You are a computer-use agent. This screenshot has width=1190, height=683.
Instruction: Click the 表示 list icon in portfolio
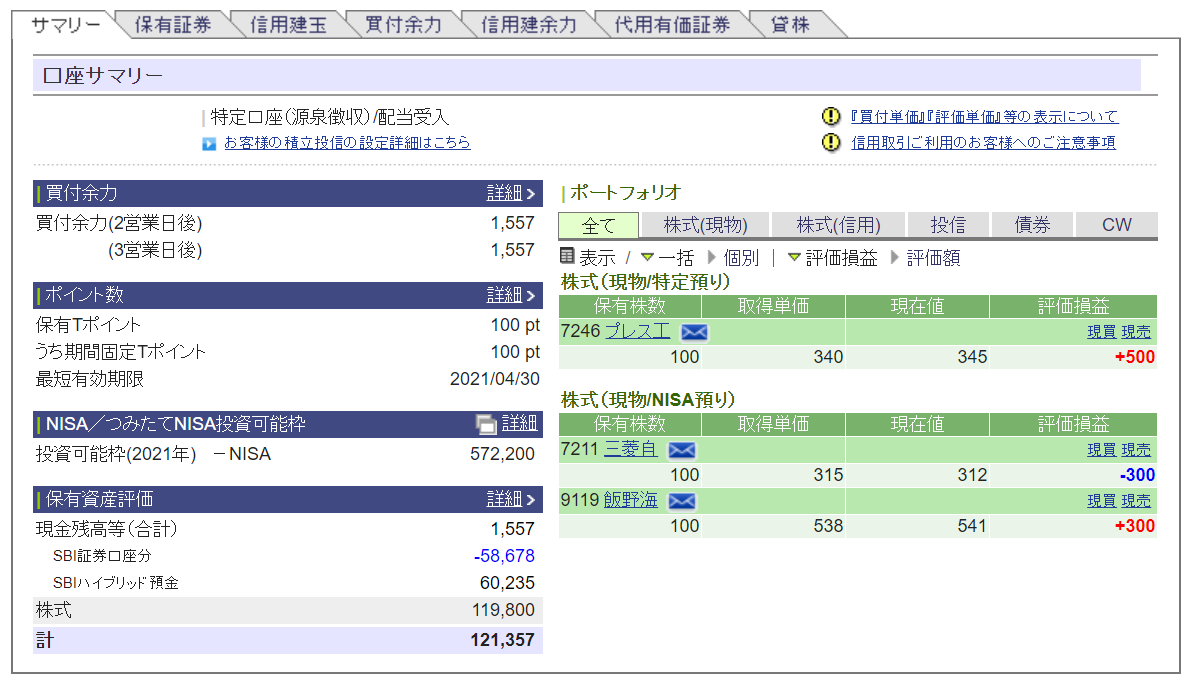click(x=567, y=256)
